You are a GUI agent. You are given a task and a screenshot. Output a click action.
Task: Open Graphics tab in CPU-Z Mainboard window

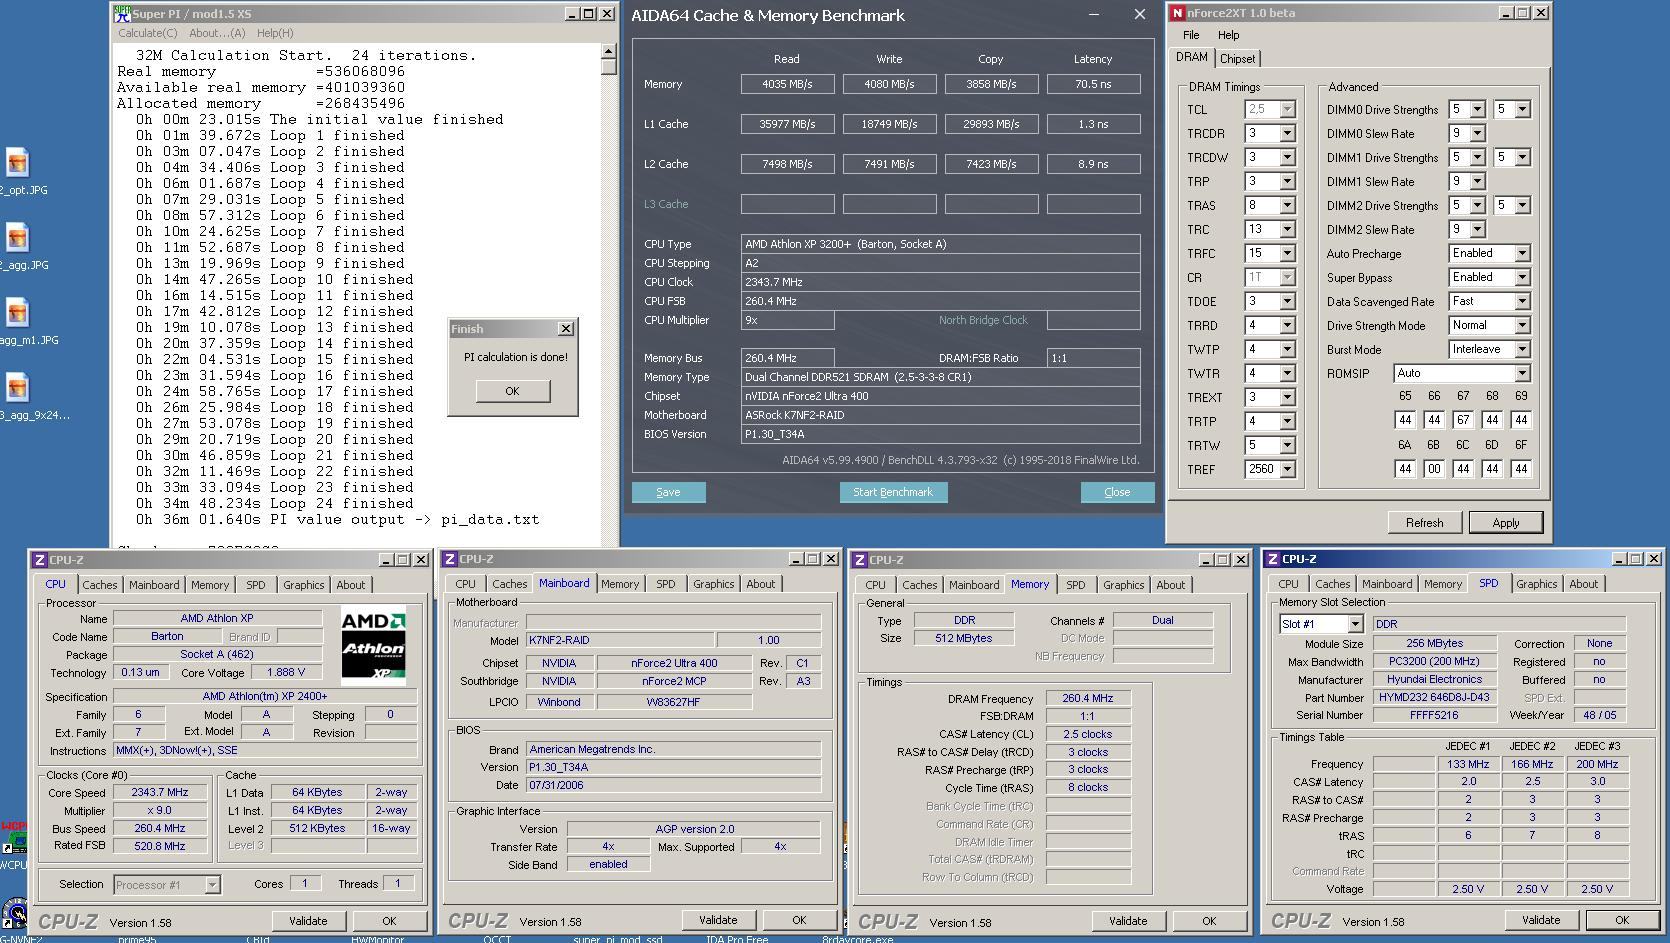pos(713,584)
